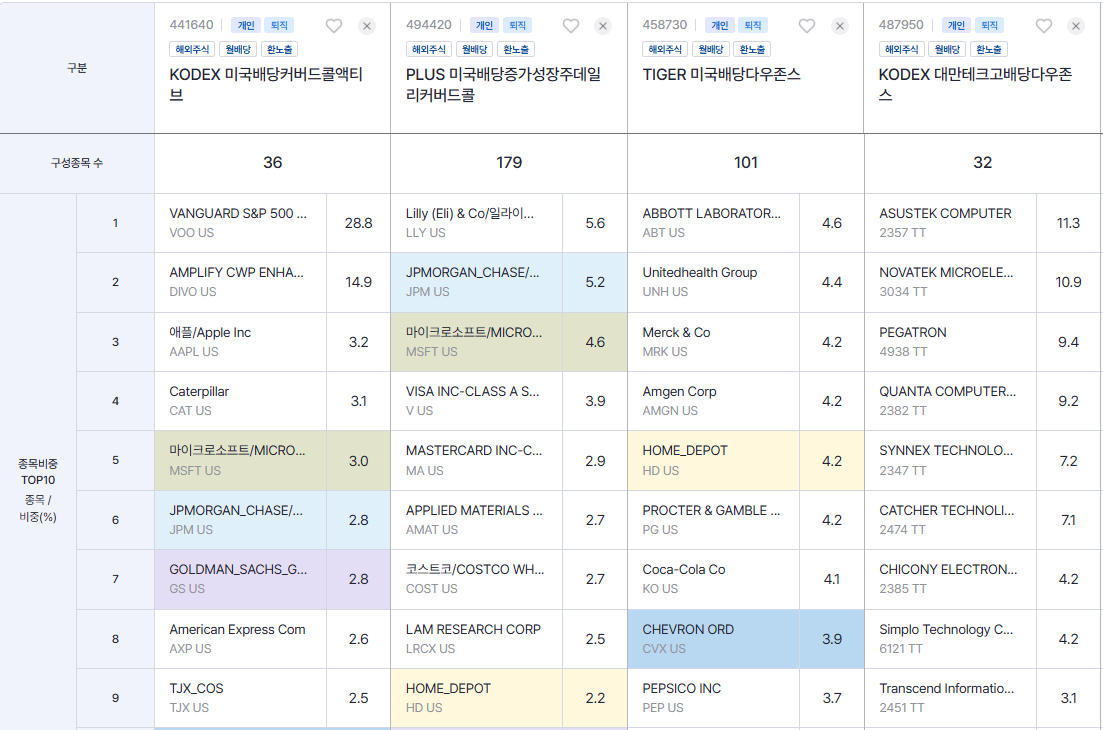
Task: Click 월배당 tag under code 458730
Action: click(x=710, y=49)
